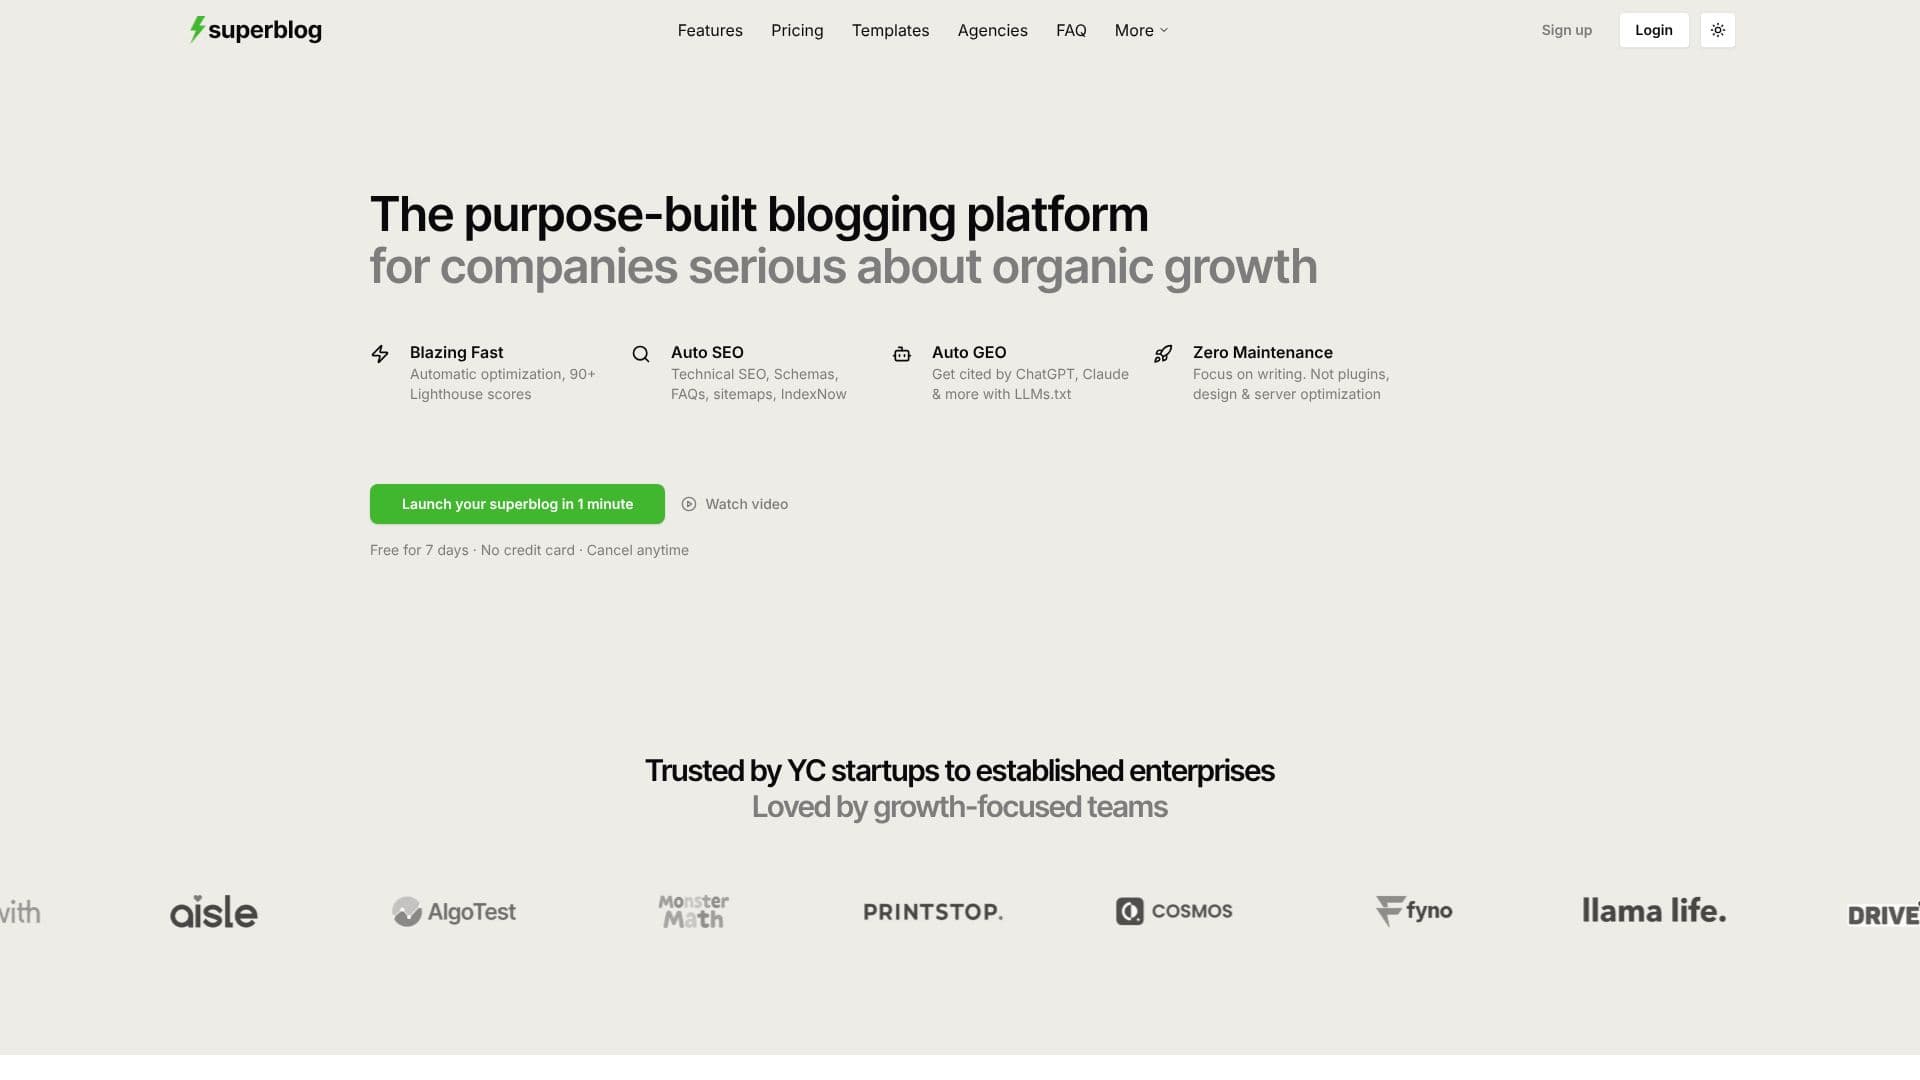Click the Auto GEO robot icon
This screenshot has width=1920, height=1080.
(902, 354)
